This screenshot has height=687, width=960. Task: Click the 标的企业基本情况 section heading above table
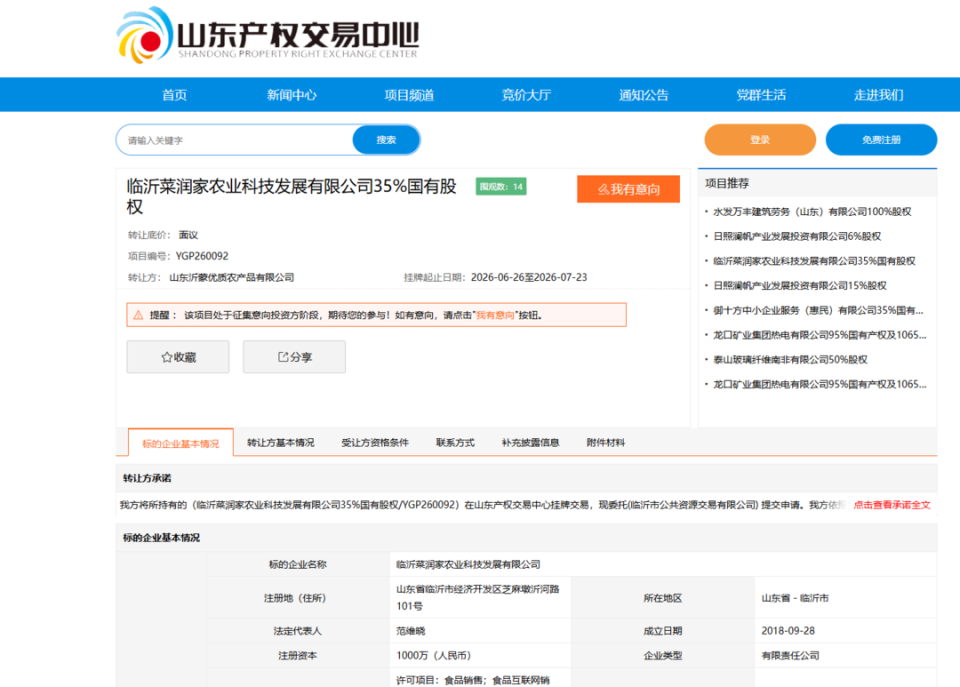click(x=161, y=538)
